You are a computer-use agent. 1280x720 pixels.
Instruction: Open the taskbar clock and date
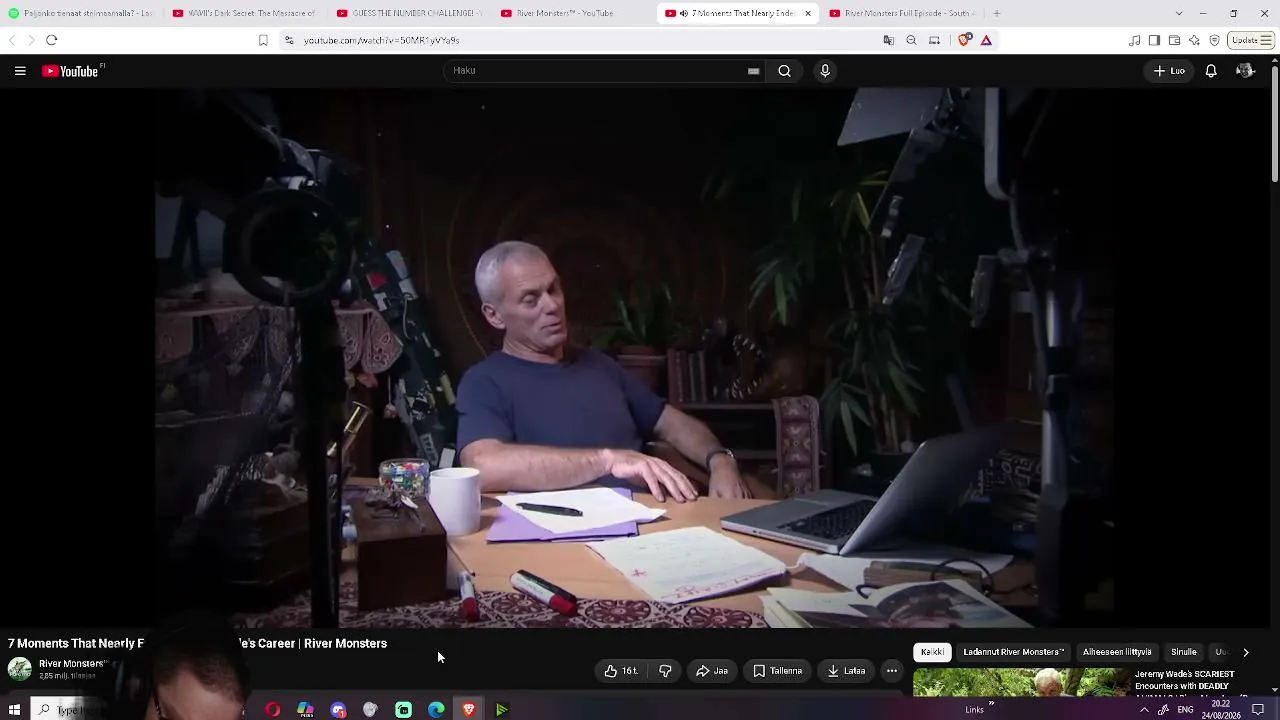click(x=1221, y=710)
